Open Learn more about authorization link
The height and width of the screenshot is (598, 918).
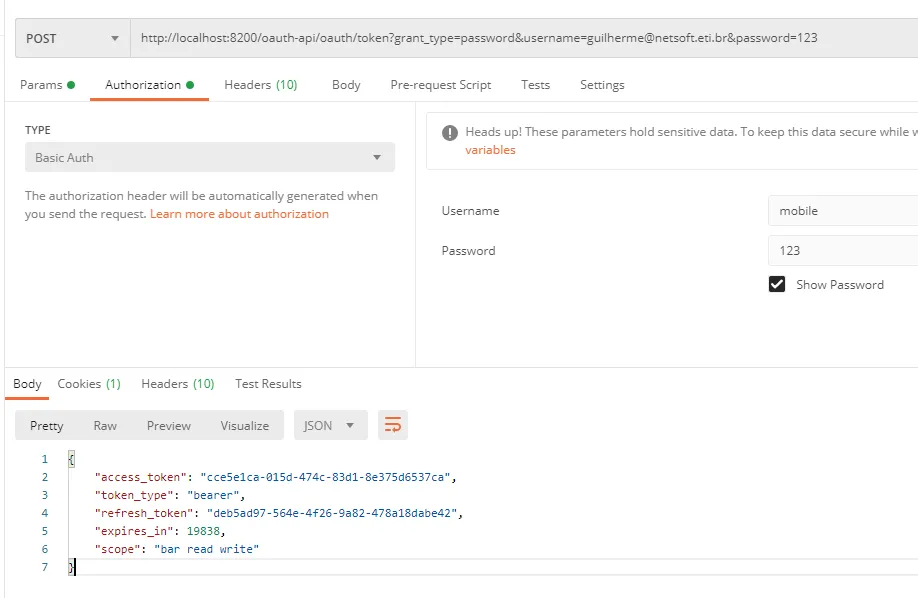(x=239, y=214)
